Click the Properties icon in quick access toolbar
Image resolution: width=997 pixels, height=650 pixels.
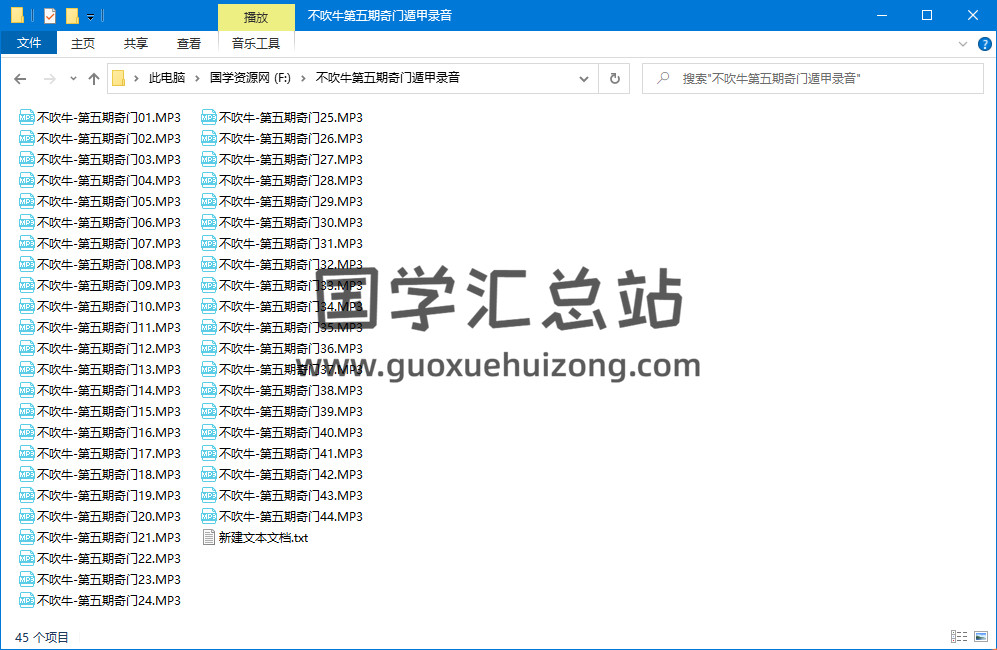point(50,15)
